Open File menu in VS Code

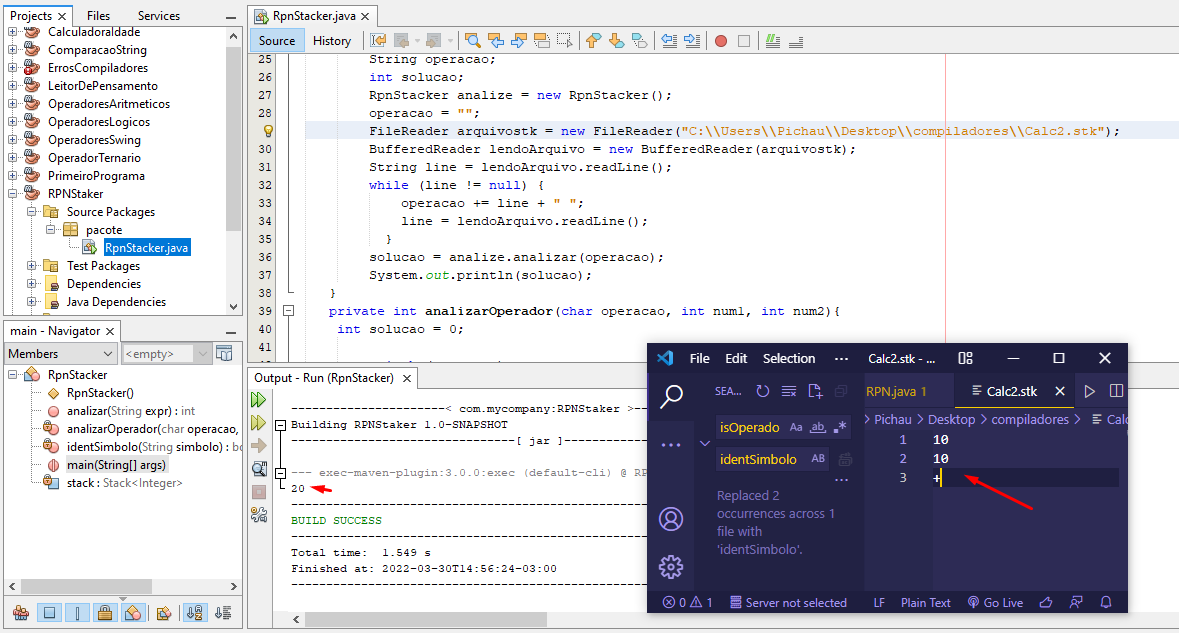click(x=699, y=359)
